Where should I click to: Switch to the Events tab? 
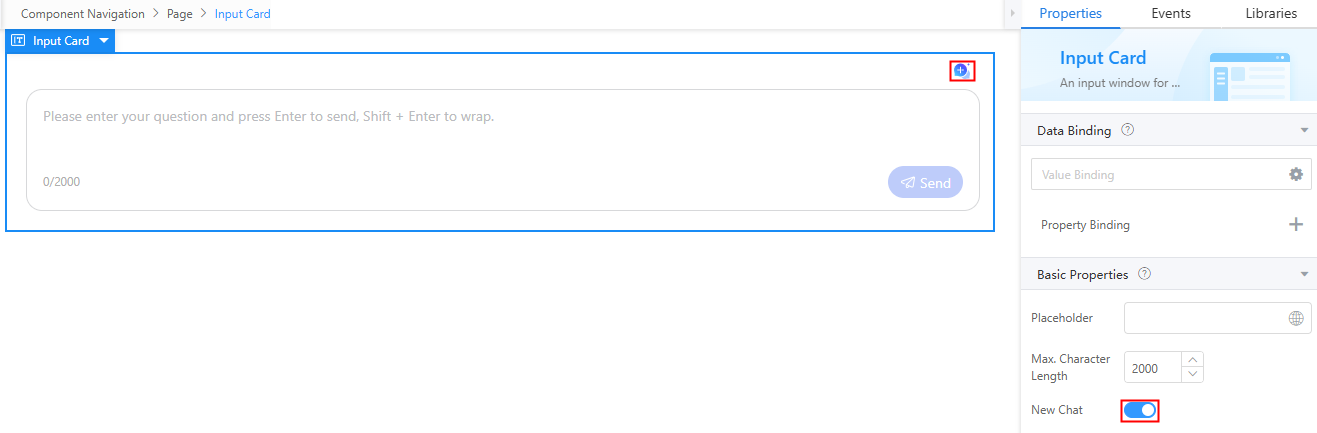point(1170,13)
